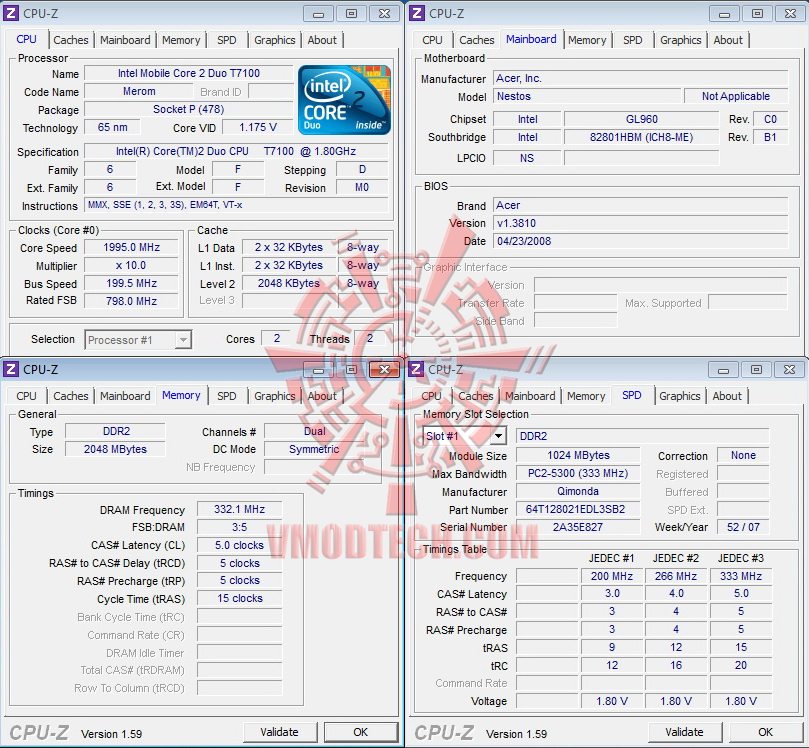
Task: Click Validate button in SPD window
Action: (x=684, y=732)
